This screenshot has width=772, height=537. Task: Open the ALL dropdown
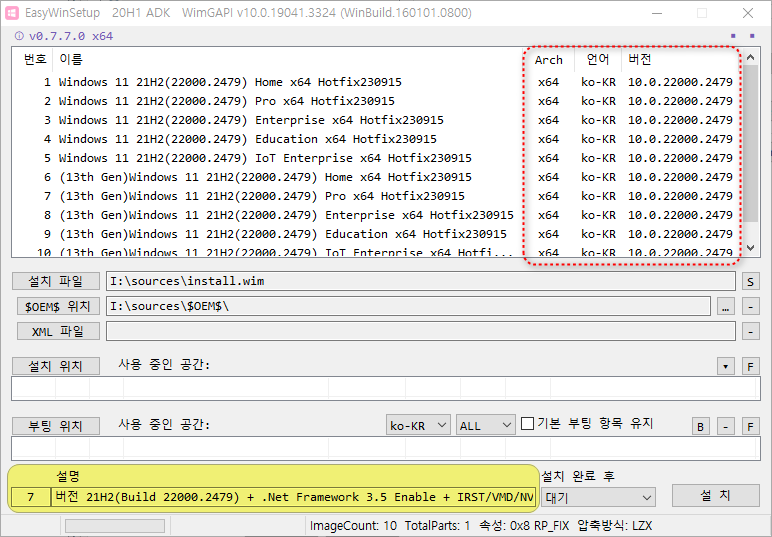(x=485, y=425)
